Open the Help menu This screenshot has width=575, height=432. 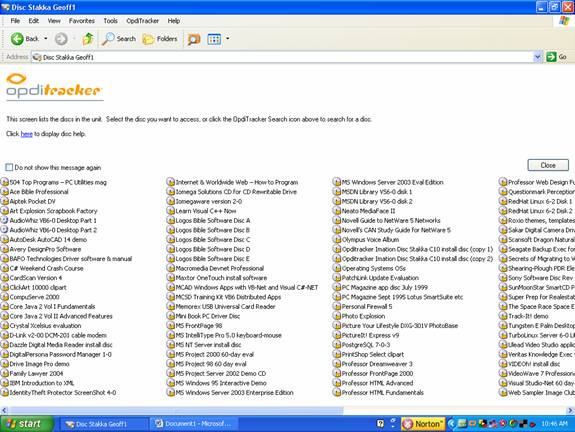174,21
